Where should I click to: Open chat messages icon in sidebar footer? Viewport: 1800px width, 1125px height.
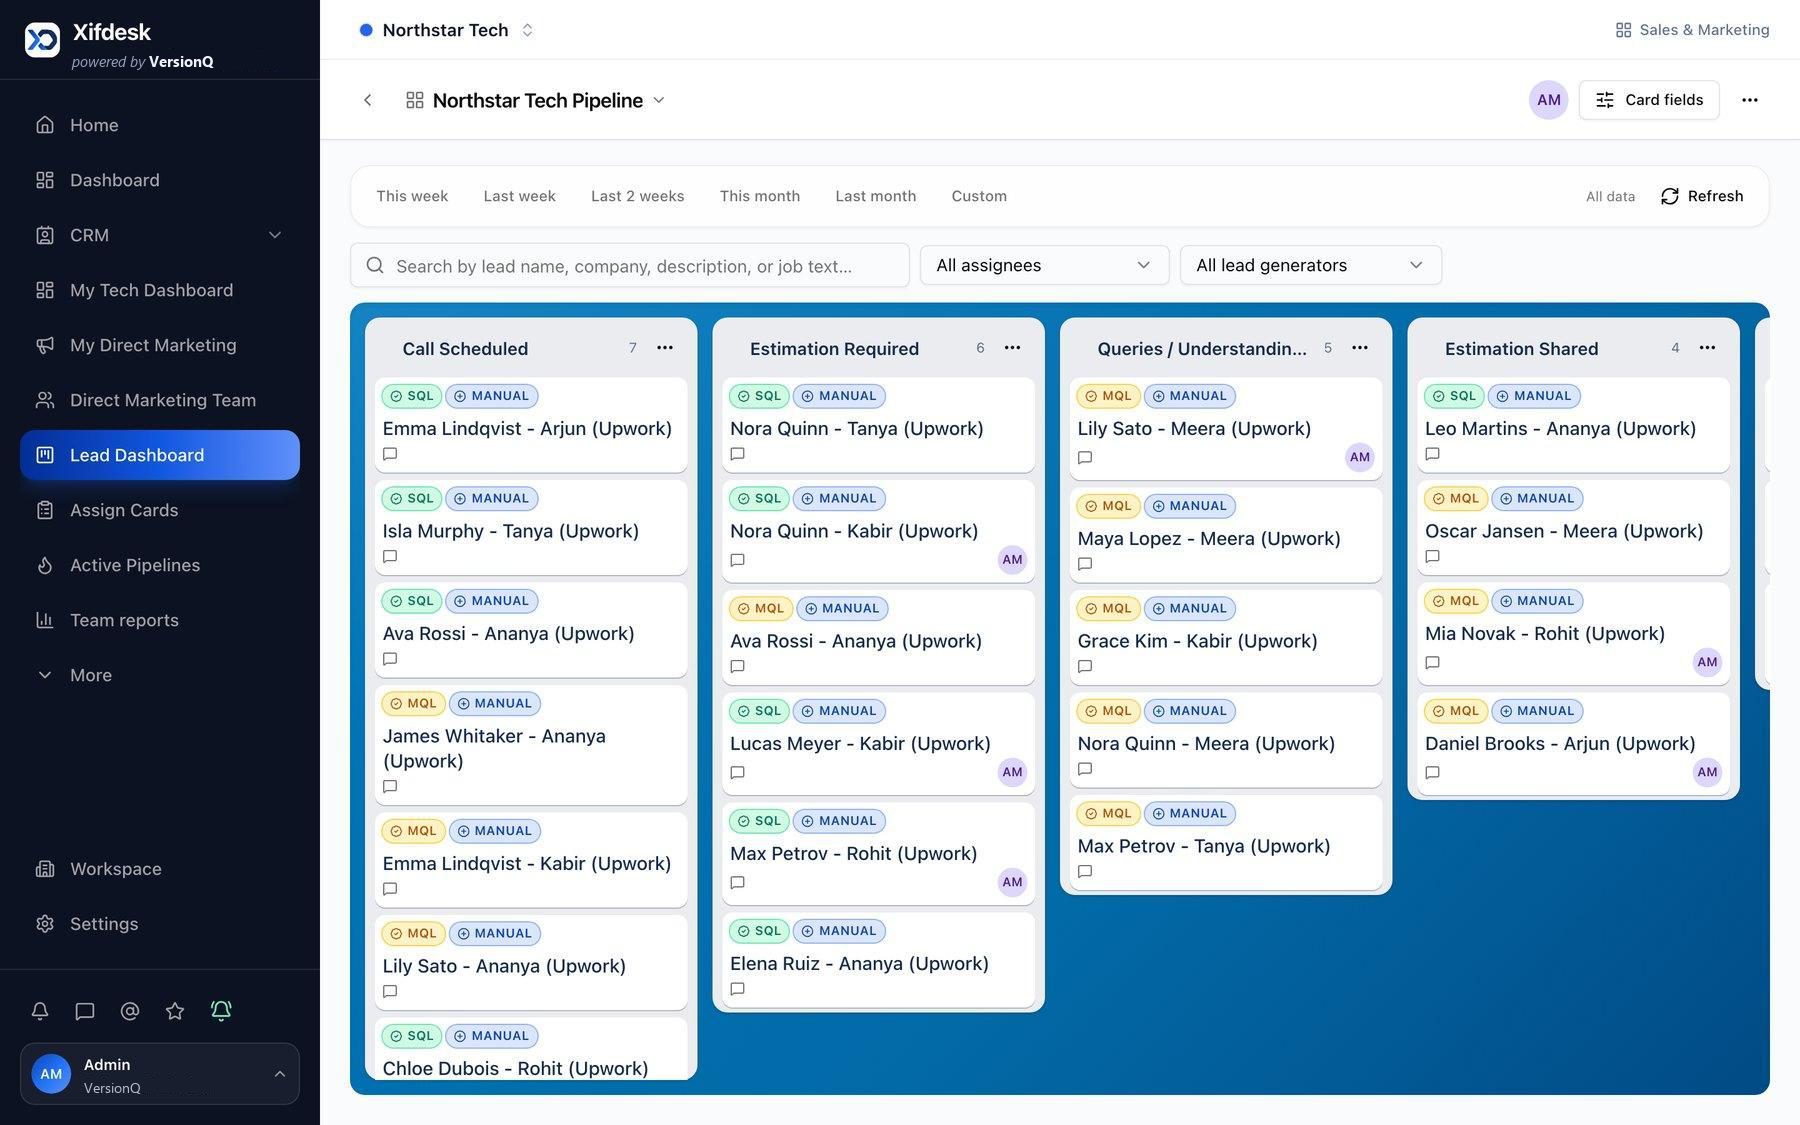85,1011
